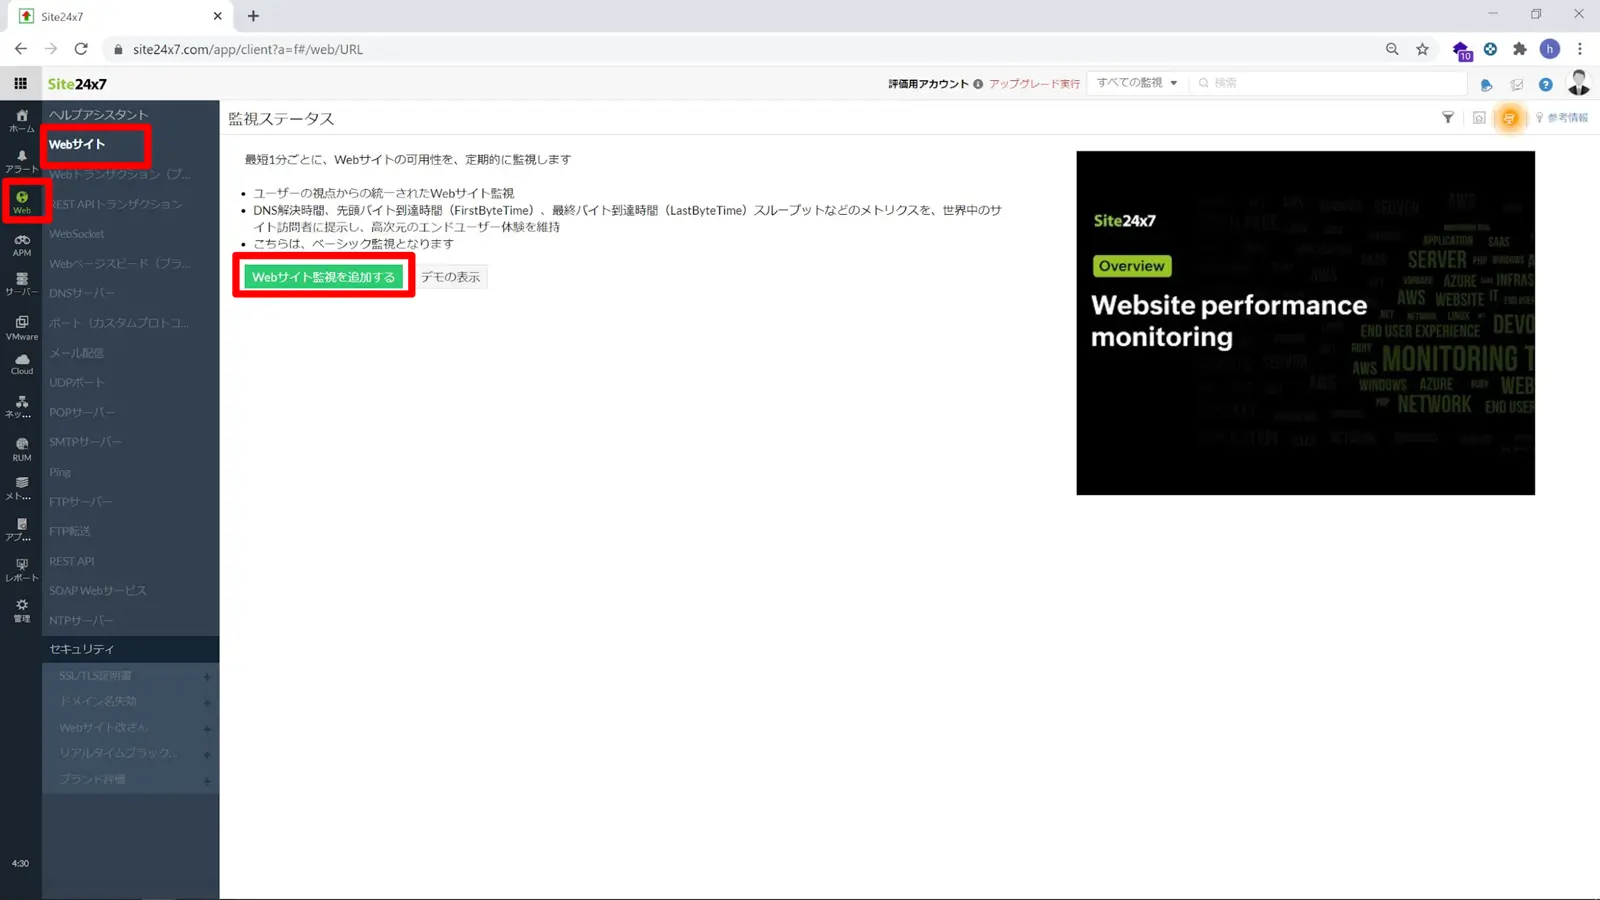Reload the browser page
This screenshot has height=900, width=1600.
(x=81, y=49)
